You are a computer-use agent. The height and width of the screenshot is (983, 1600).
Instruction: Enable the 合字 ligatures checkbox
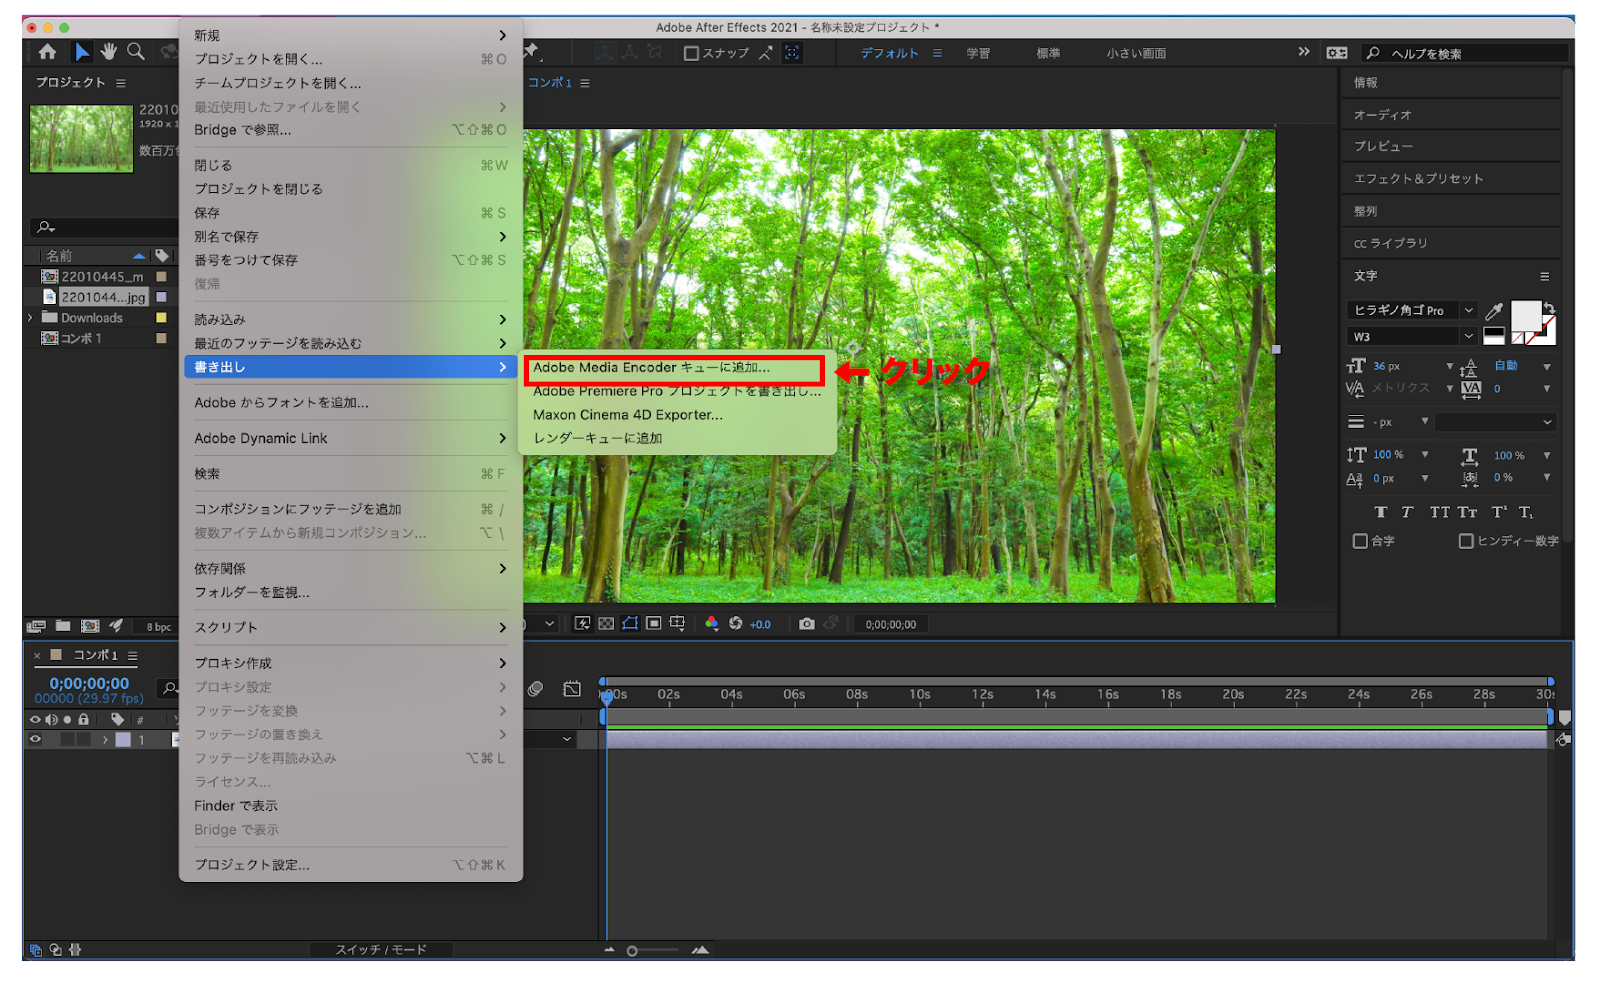(1361, 541)
